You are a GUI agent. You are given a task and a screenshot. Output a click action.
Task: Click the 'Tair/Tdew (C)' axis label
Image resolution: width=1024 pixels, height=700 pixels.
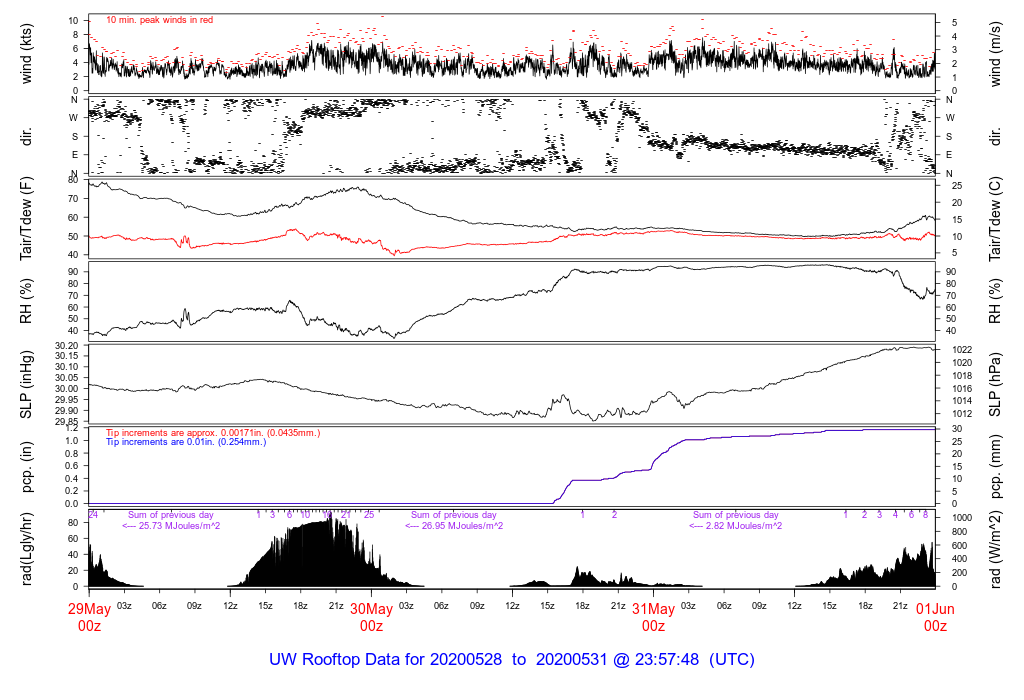[995, 219]
